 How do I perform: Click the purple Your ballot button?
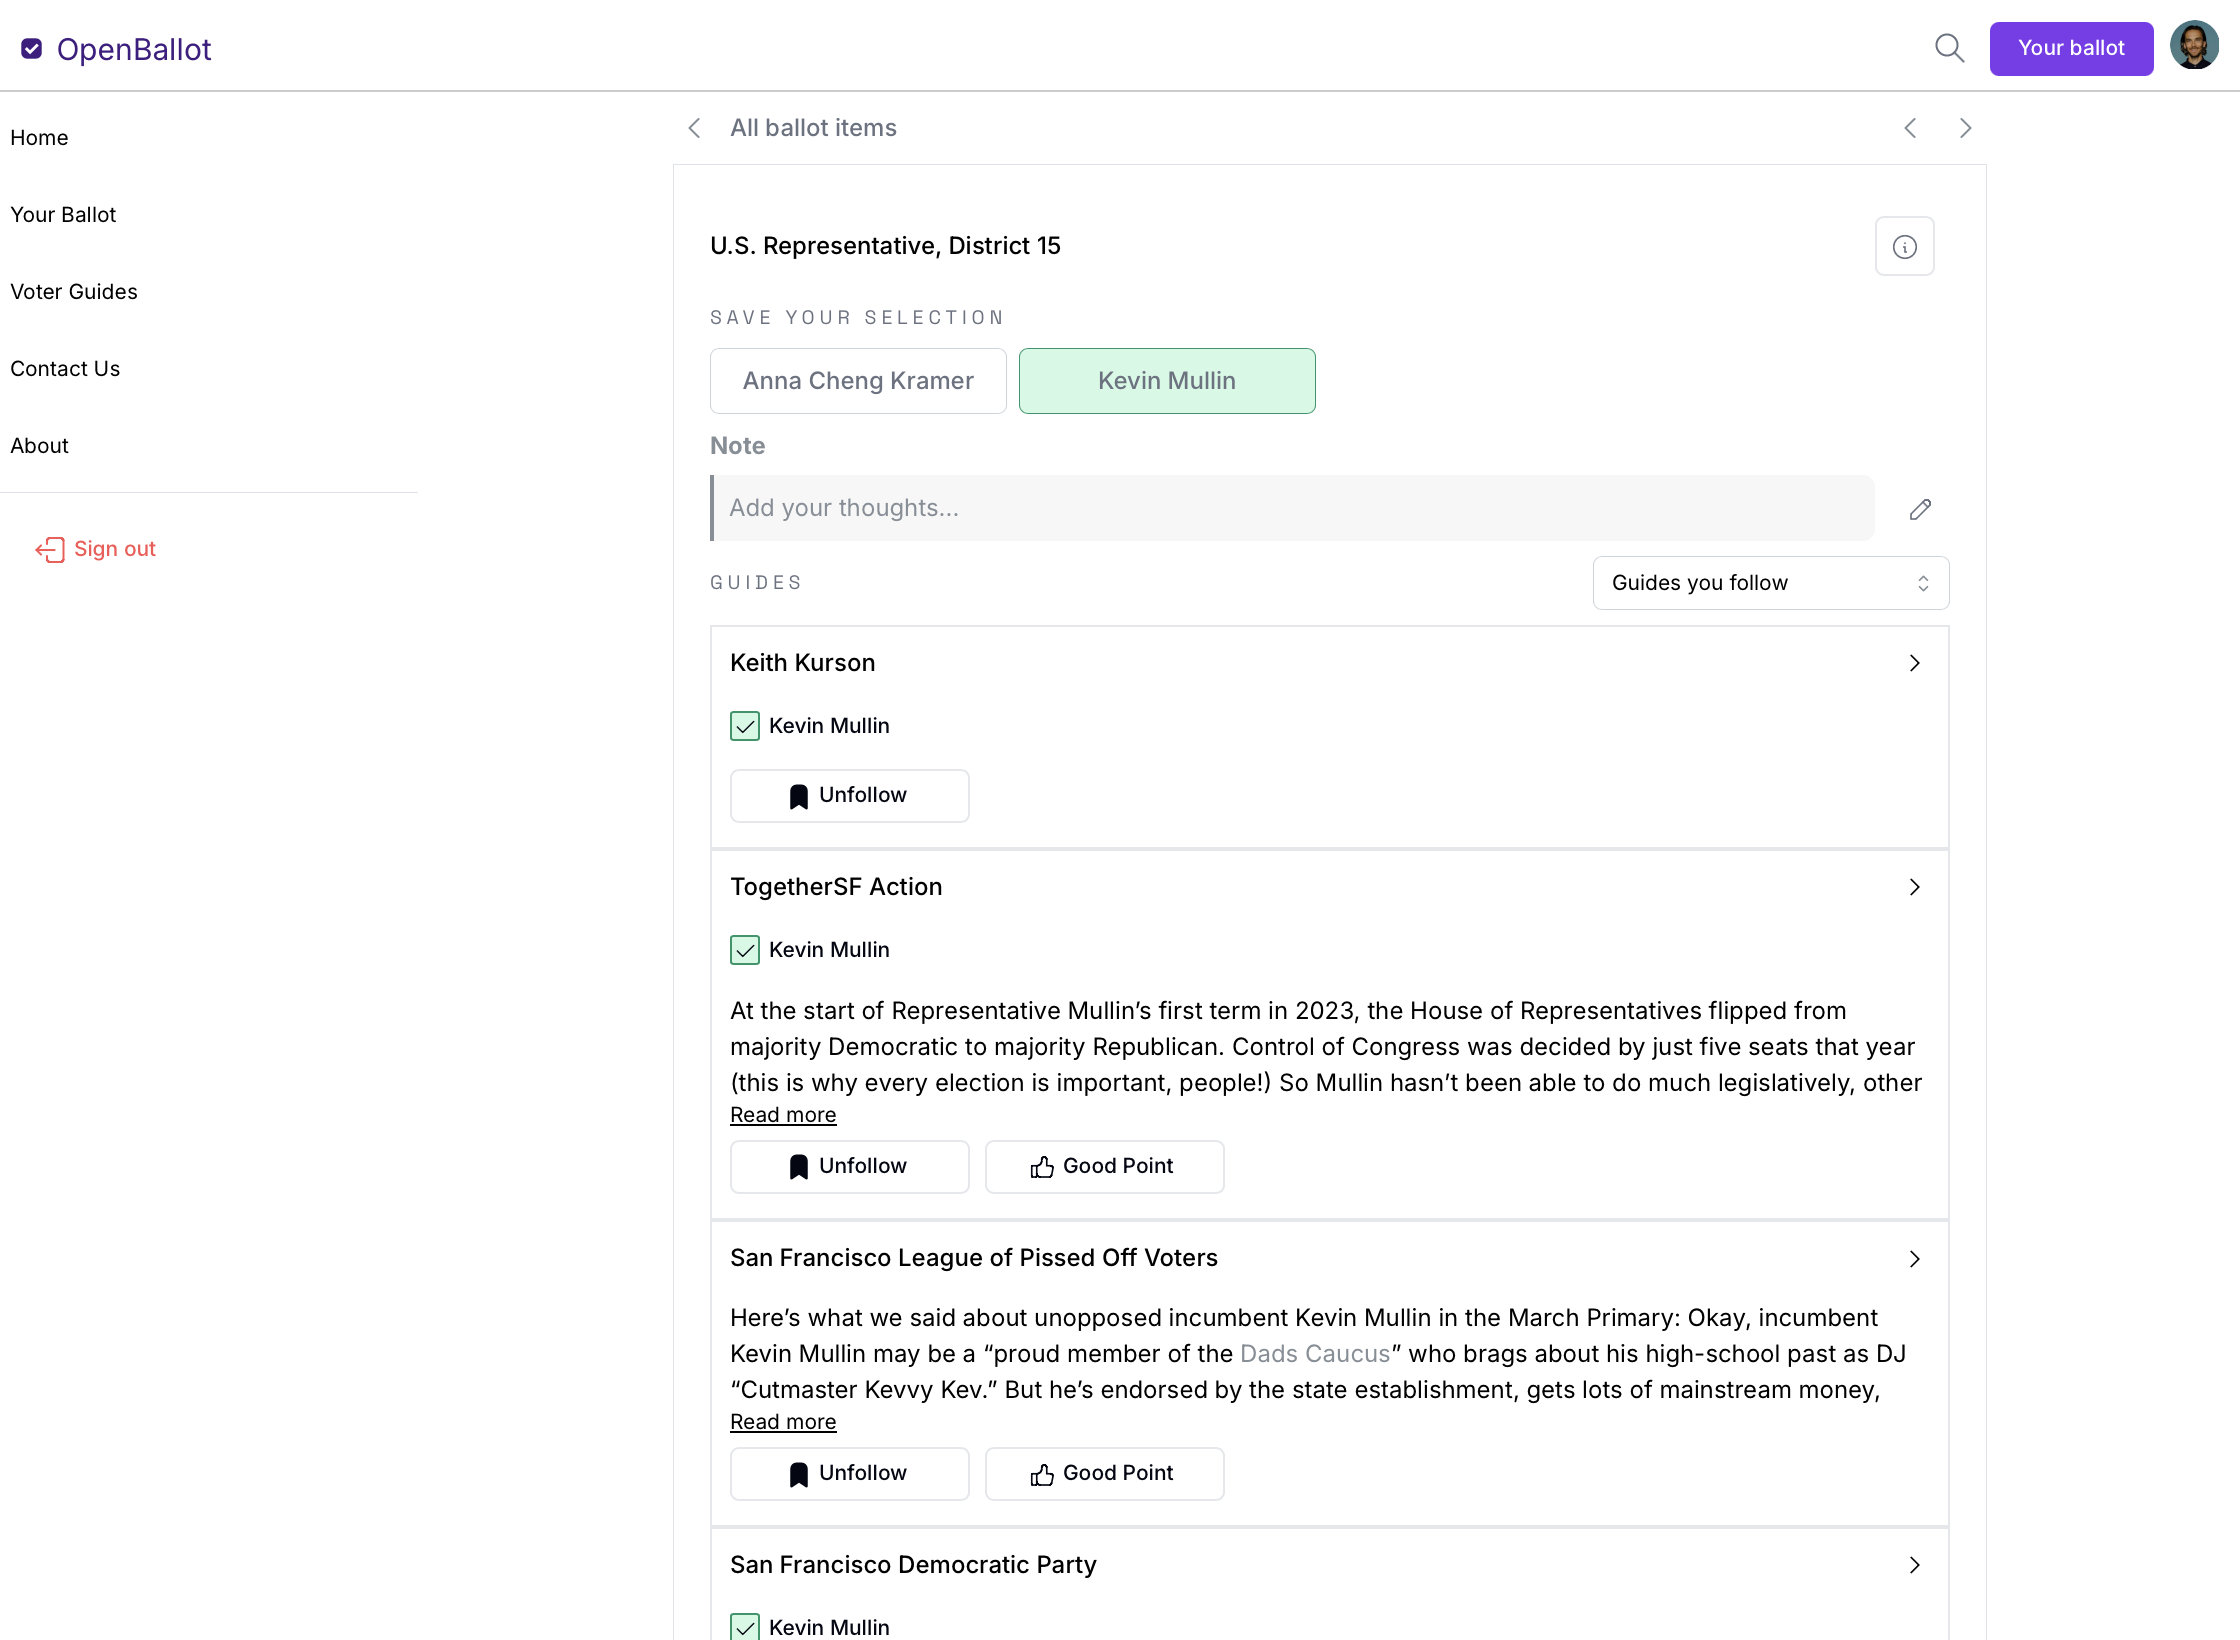[x=2071, y=48]
